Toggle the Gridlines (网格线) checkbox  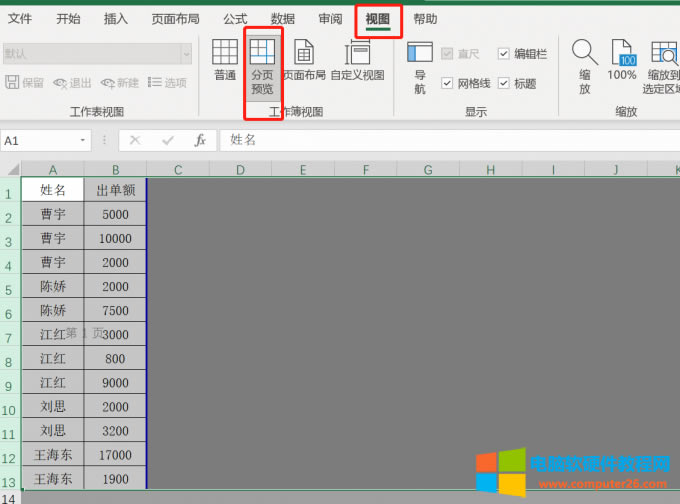[x=447, y=84]
